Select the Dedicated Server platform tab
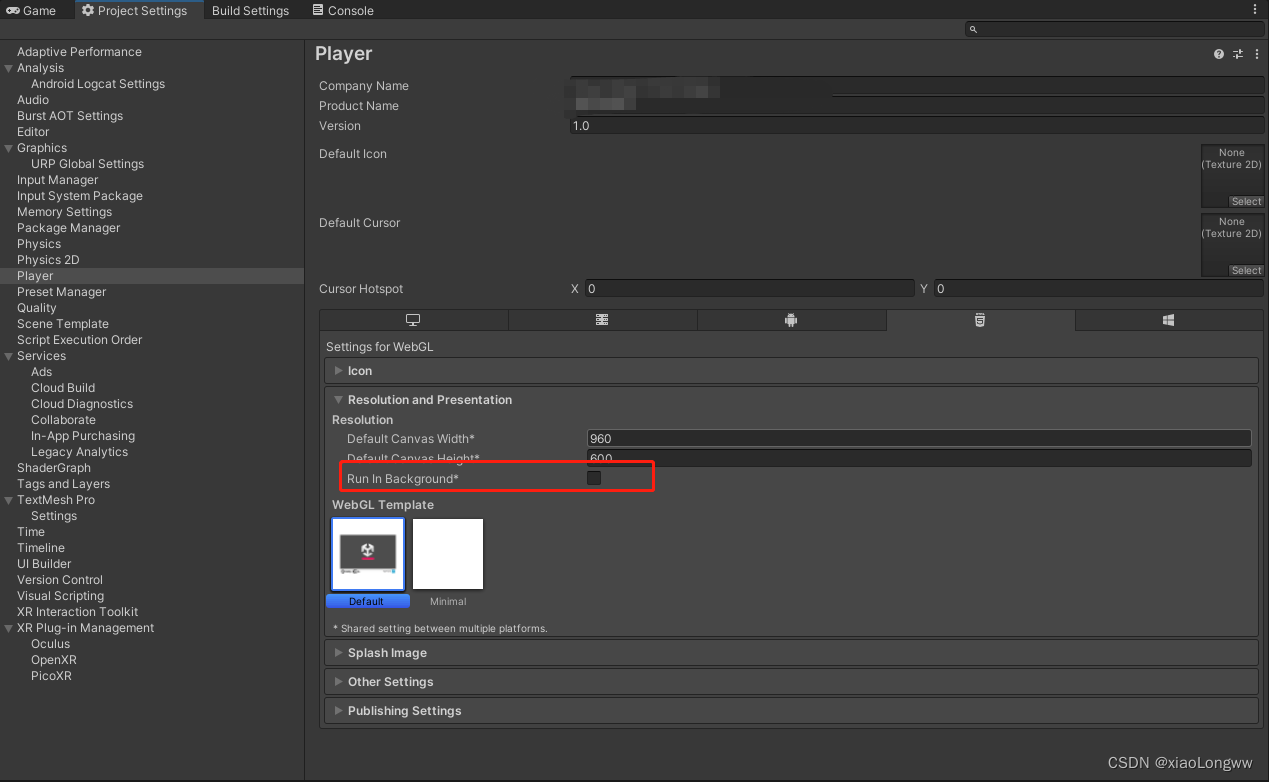This screenshot has height=782, width=1269. coord(602,320)
